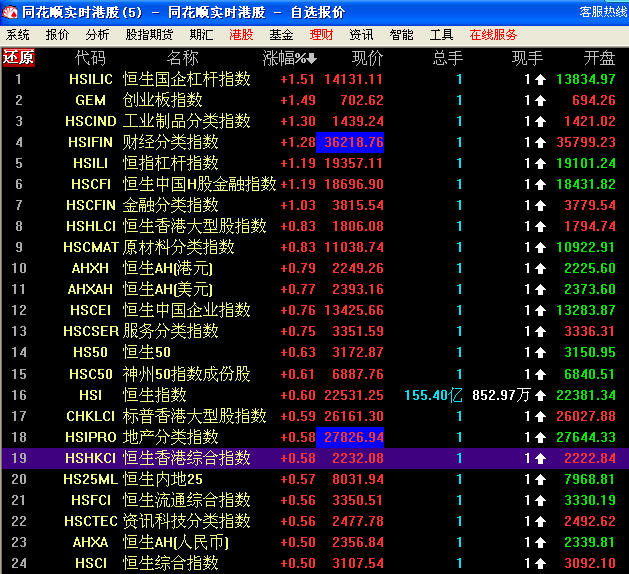Click the up arrow in HSCI row
629x574 pixels.
[x=540, y=563]
